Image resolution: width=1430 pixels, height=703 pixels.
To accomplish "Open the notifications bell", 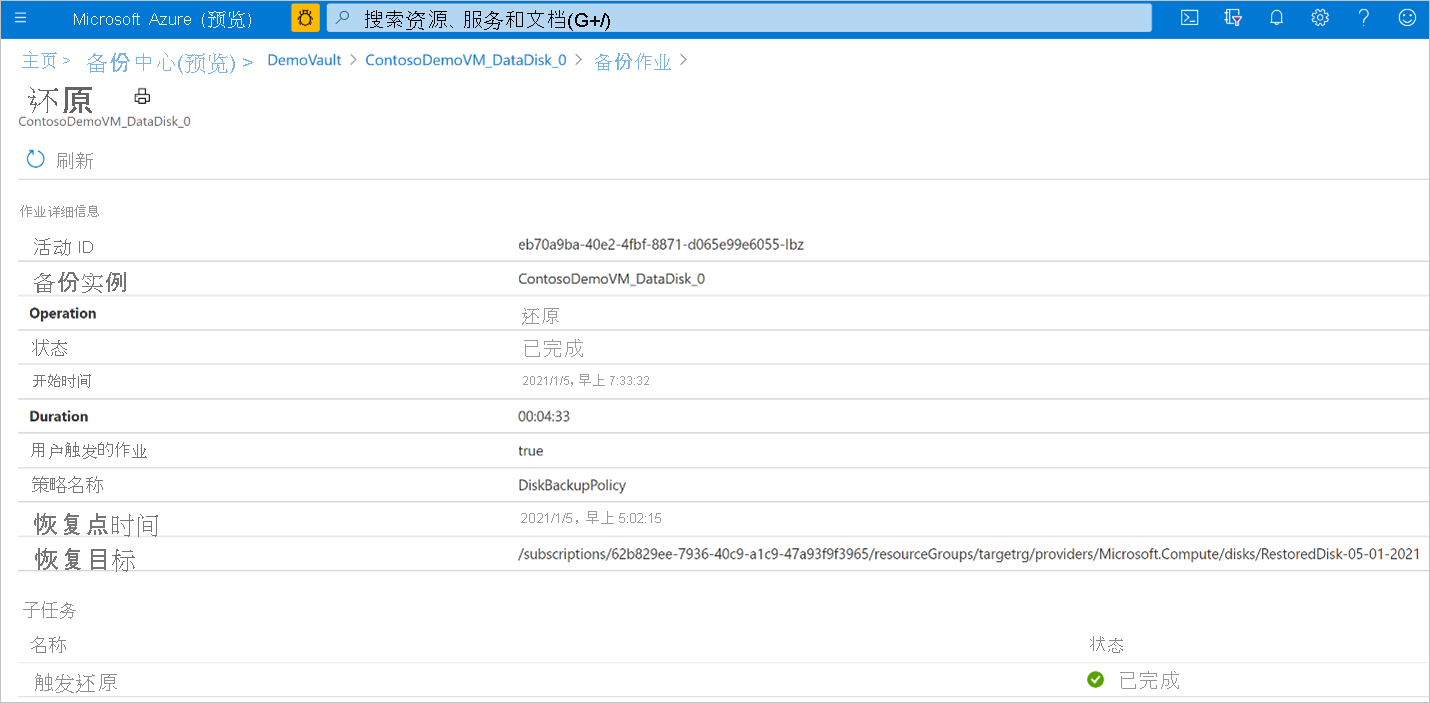I will [x=1276, y=18].
